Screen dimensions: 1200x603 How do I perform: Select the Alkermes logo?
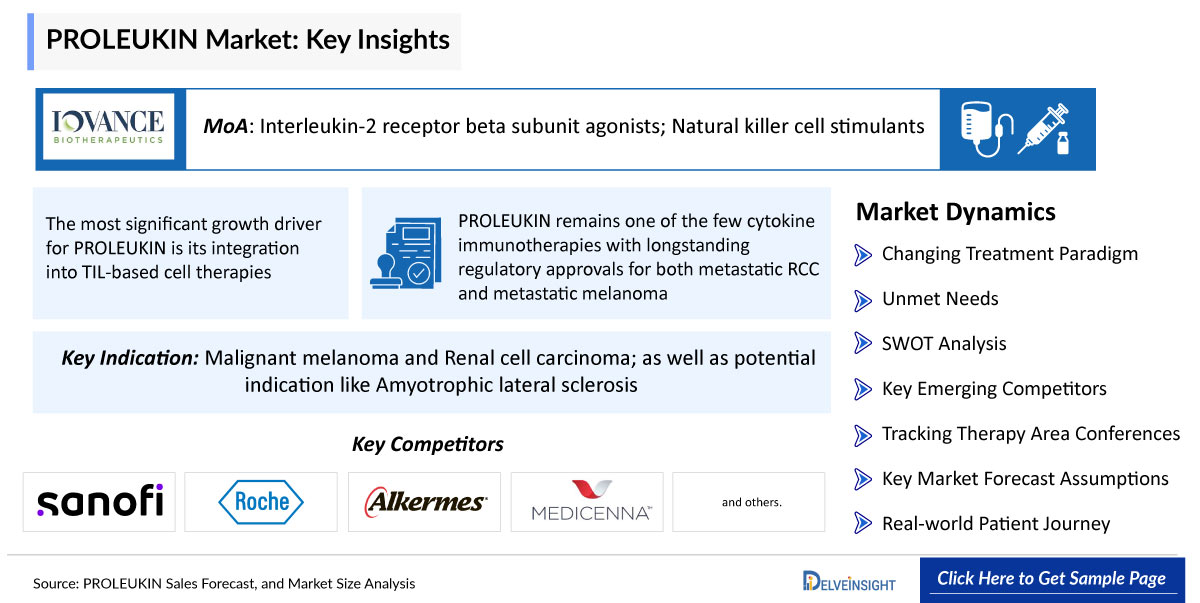point(425,501)
